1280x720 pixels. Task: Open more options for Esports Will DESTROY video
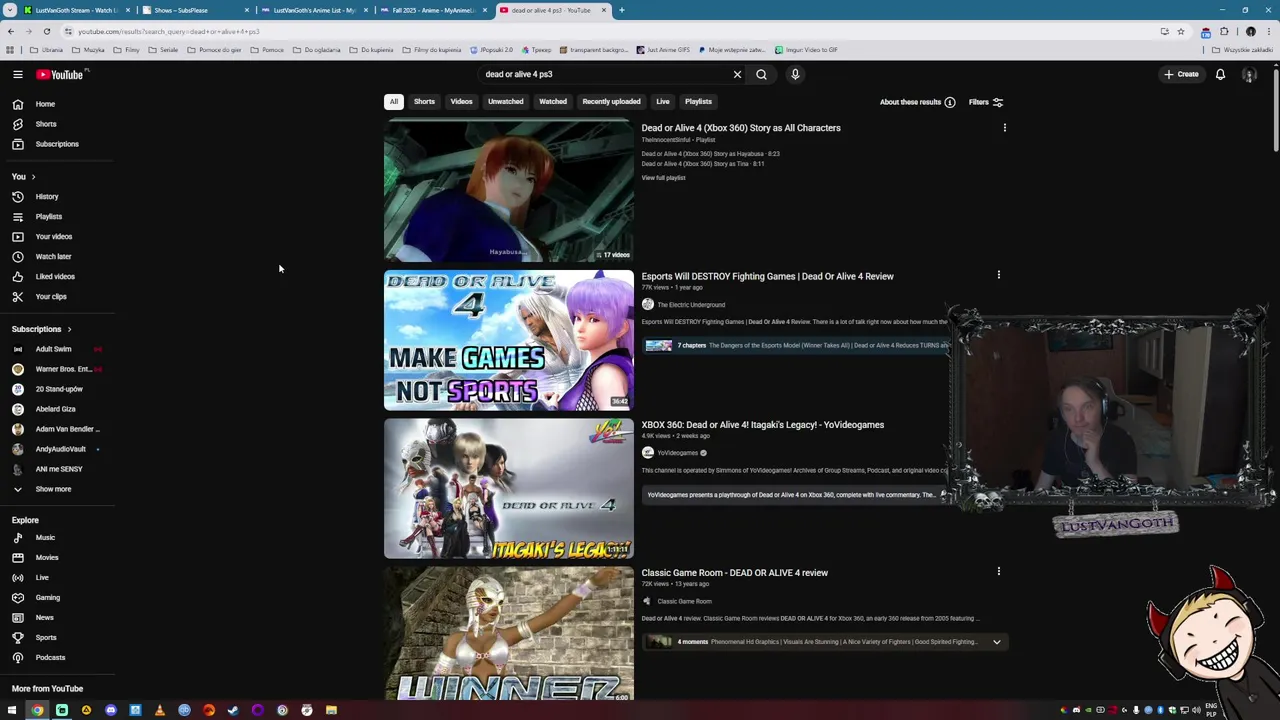click(998, 275)
